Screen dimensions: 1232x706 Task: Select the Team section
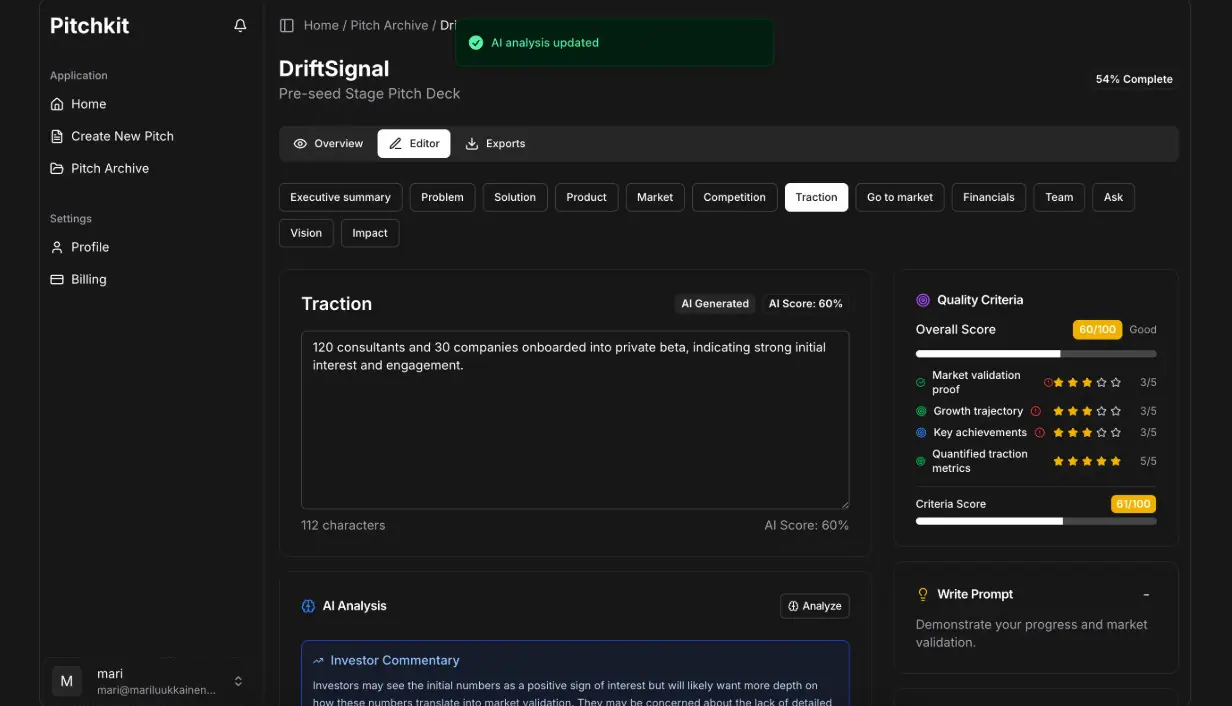click(x=1059, y=197)
